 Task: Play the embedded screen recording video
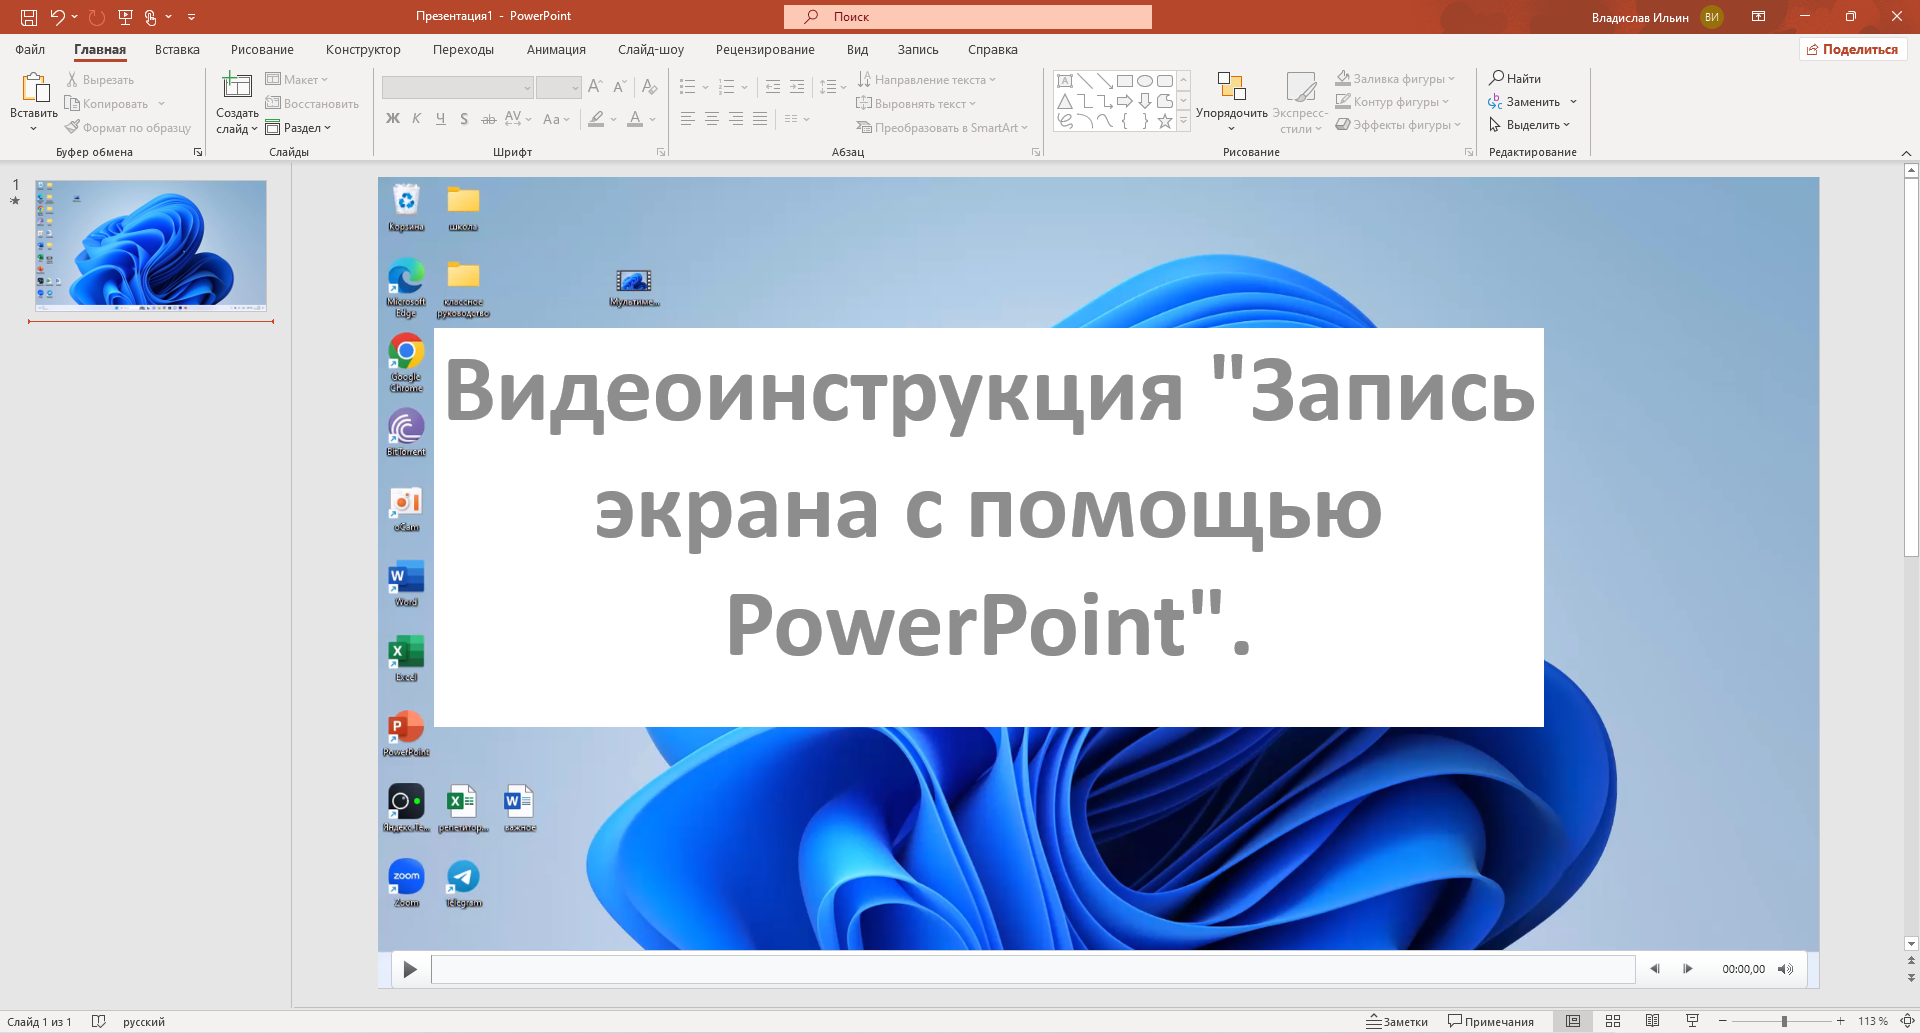409,969
